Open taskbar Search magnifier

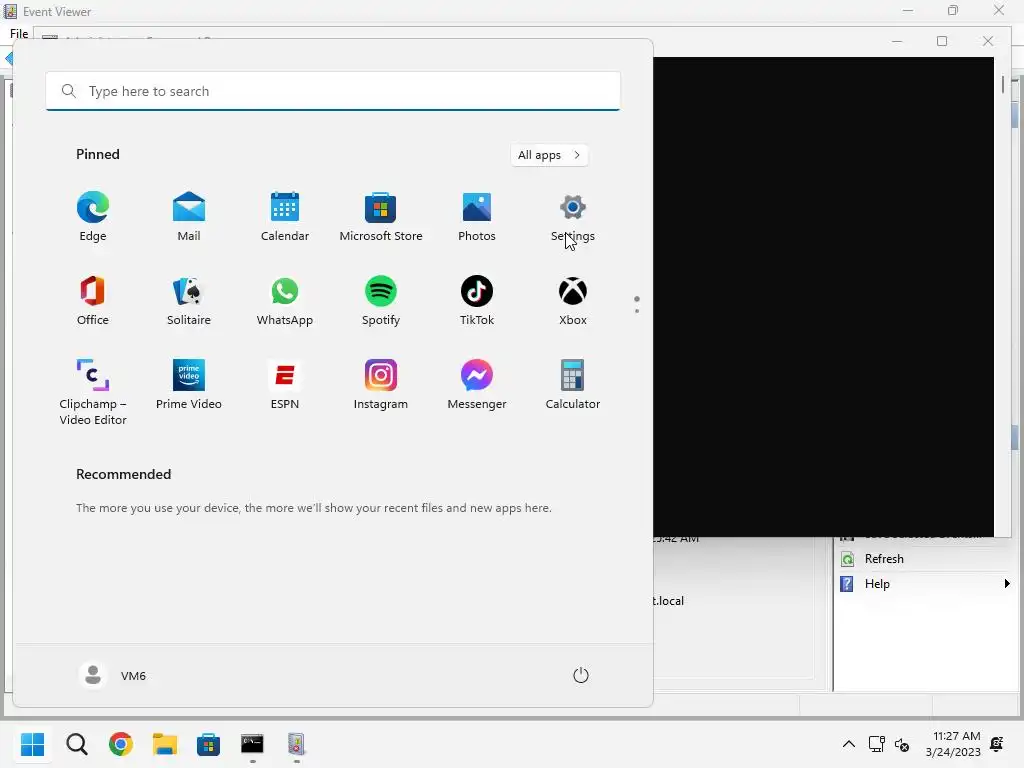point(76,744)
